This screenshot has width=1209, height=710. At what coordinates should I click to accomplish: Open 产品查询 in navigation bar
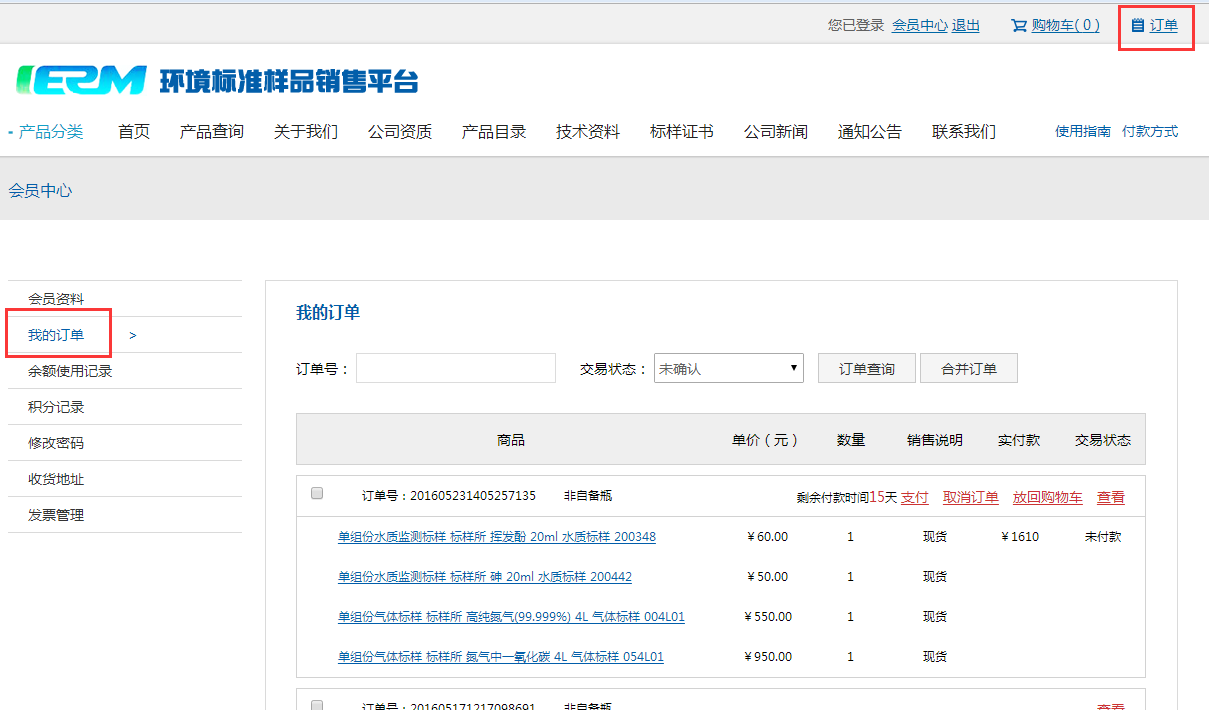211,131
